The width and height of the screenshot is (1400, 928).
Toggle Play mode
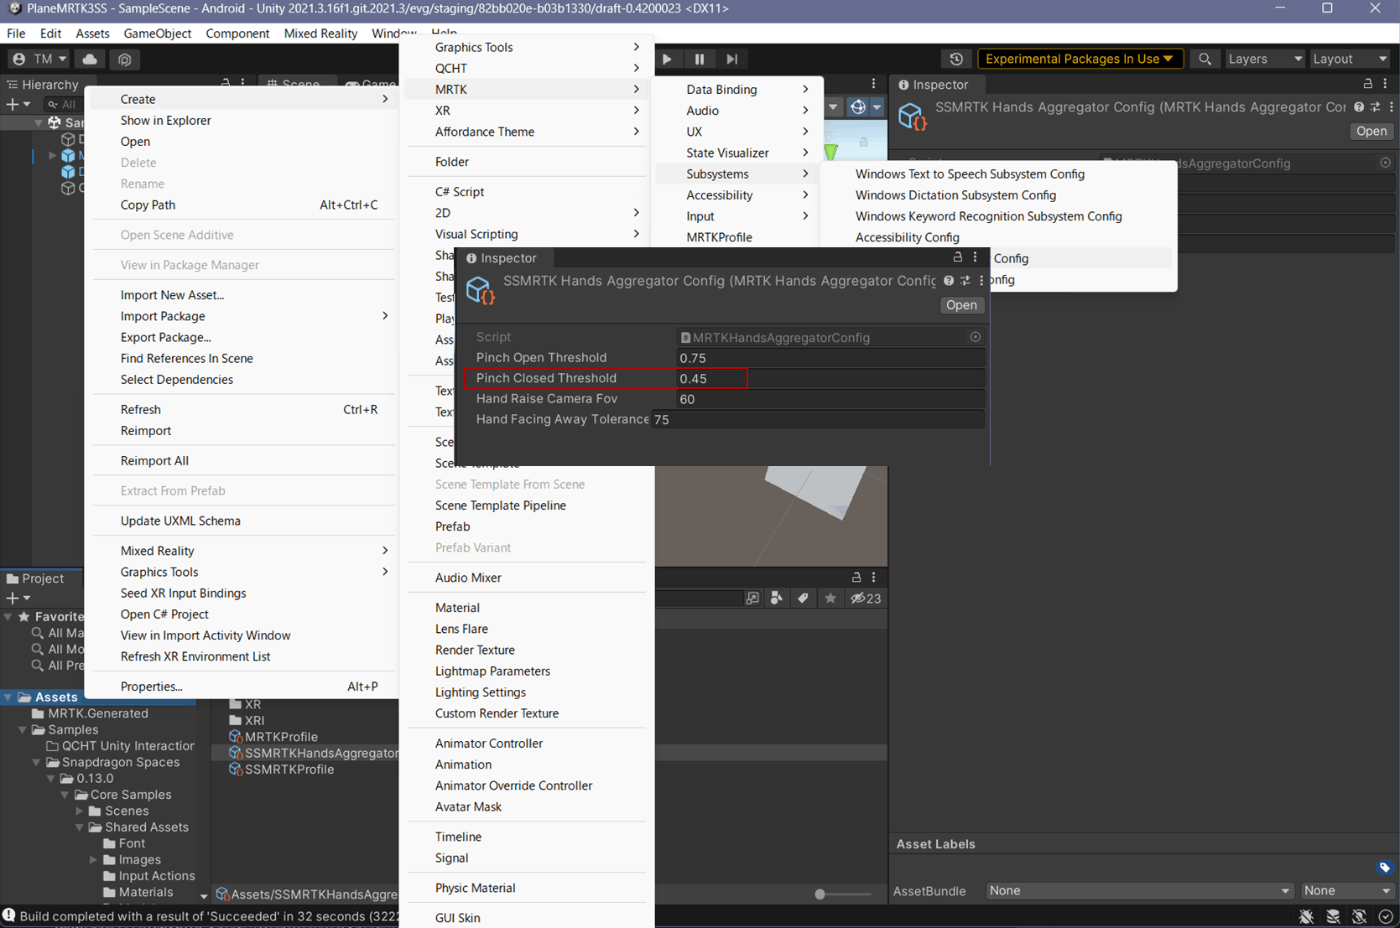click(667, 59)
